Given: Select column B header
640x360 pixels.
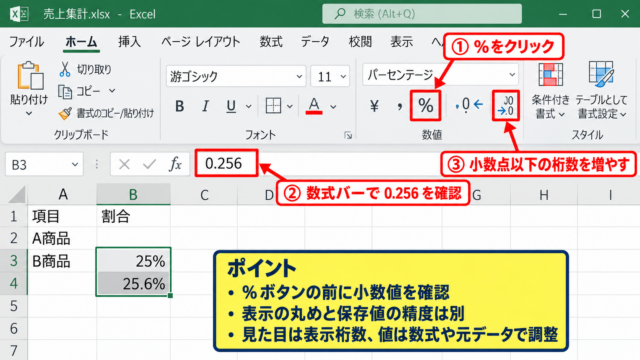Looking at the screenshot, I should [x=133, y=195].
